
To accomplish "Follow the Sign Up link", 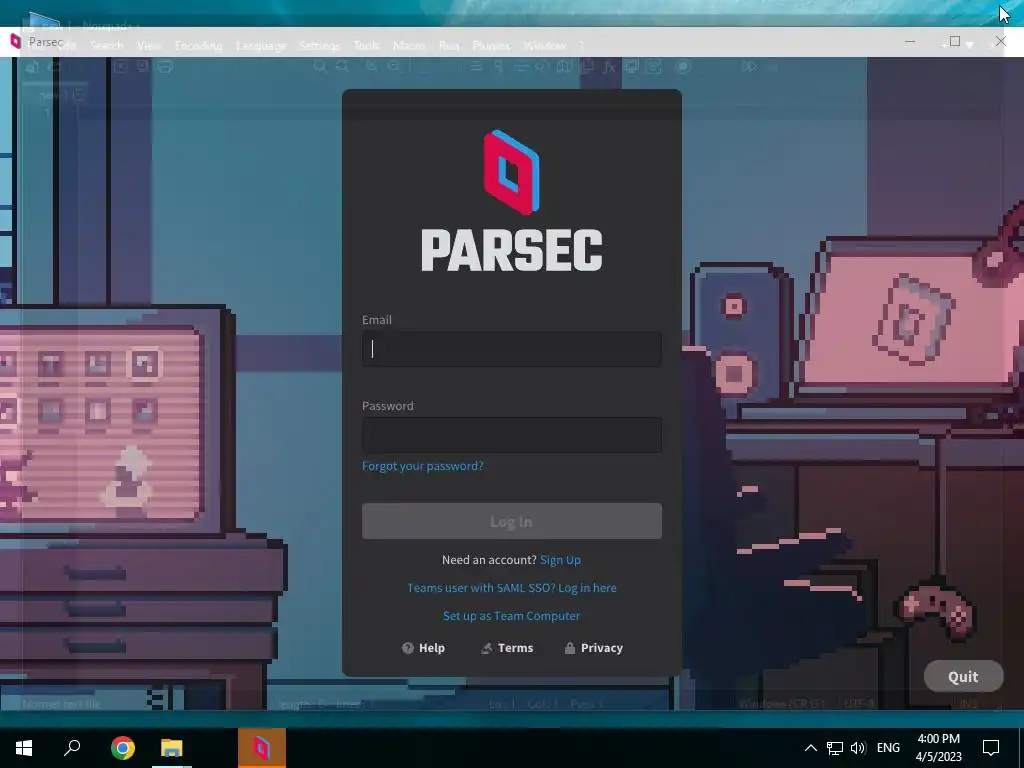I will click(560, 560).
